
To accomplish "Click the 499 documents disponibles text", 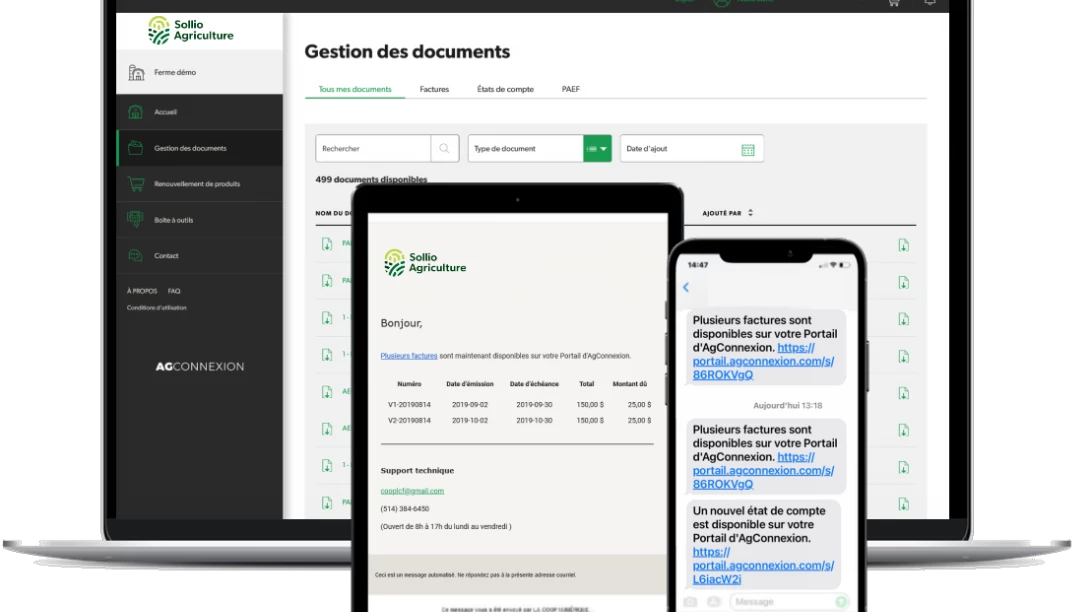I will pos(371,179).
